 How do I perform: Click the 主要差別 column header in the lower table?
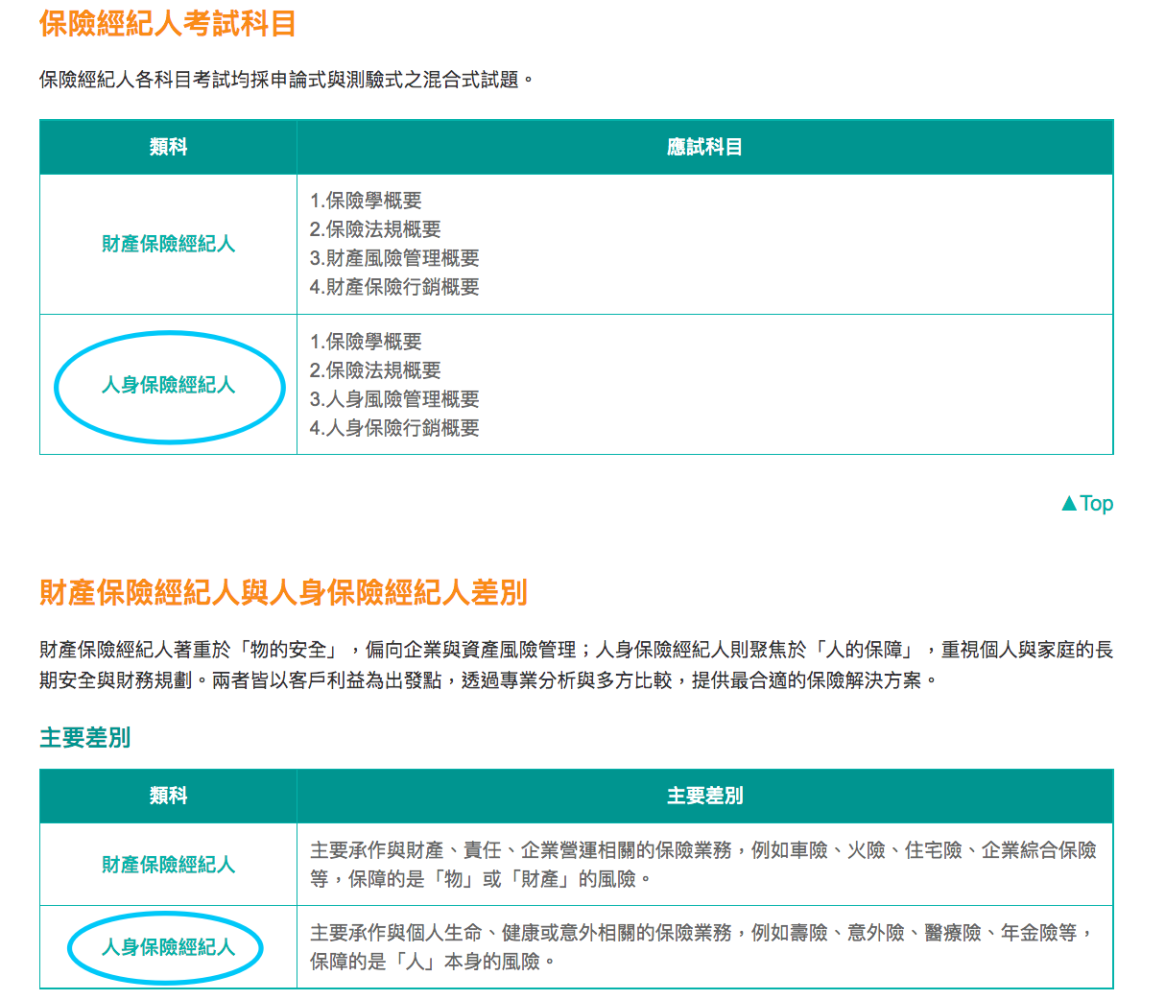(704, 796)
